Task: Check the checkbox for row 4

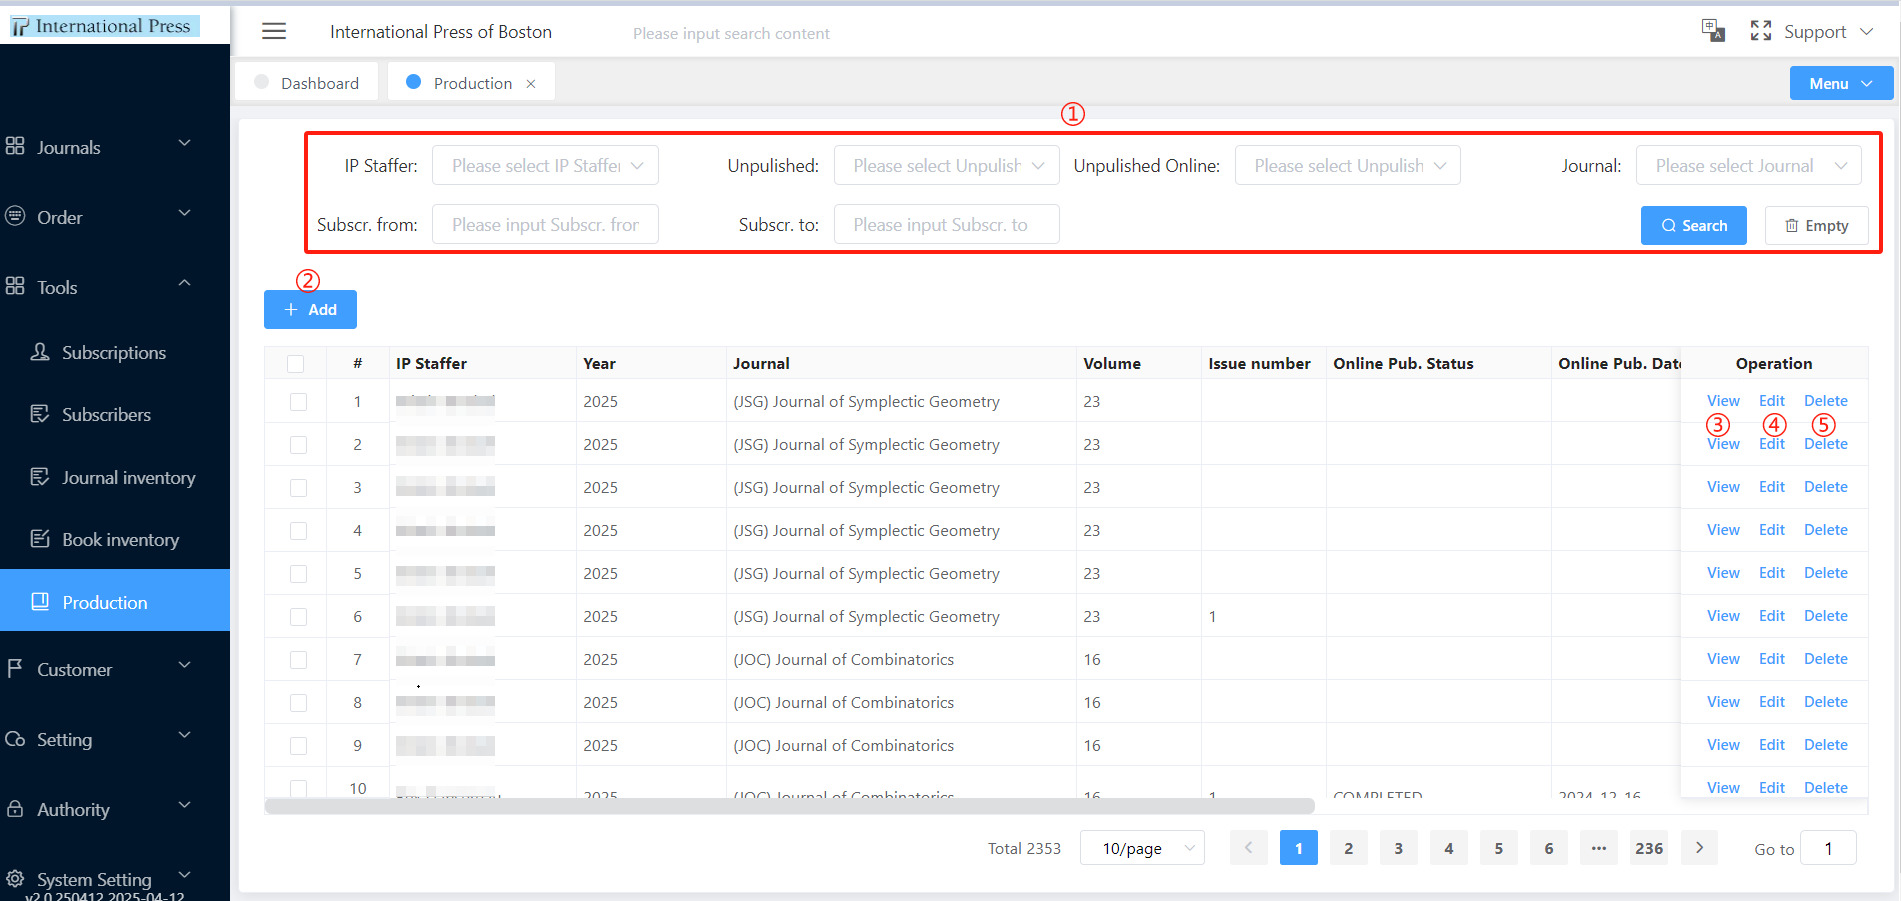Action: click(298, 531)
